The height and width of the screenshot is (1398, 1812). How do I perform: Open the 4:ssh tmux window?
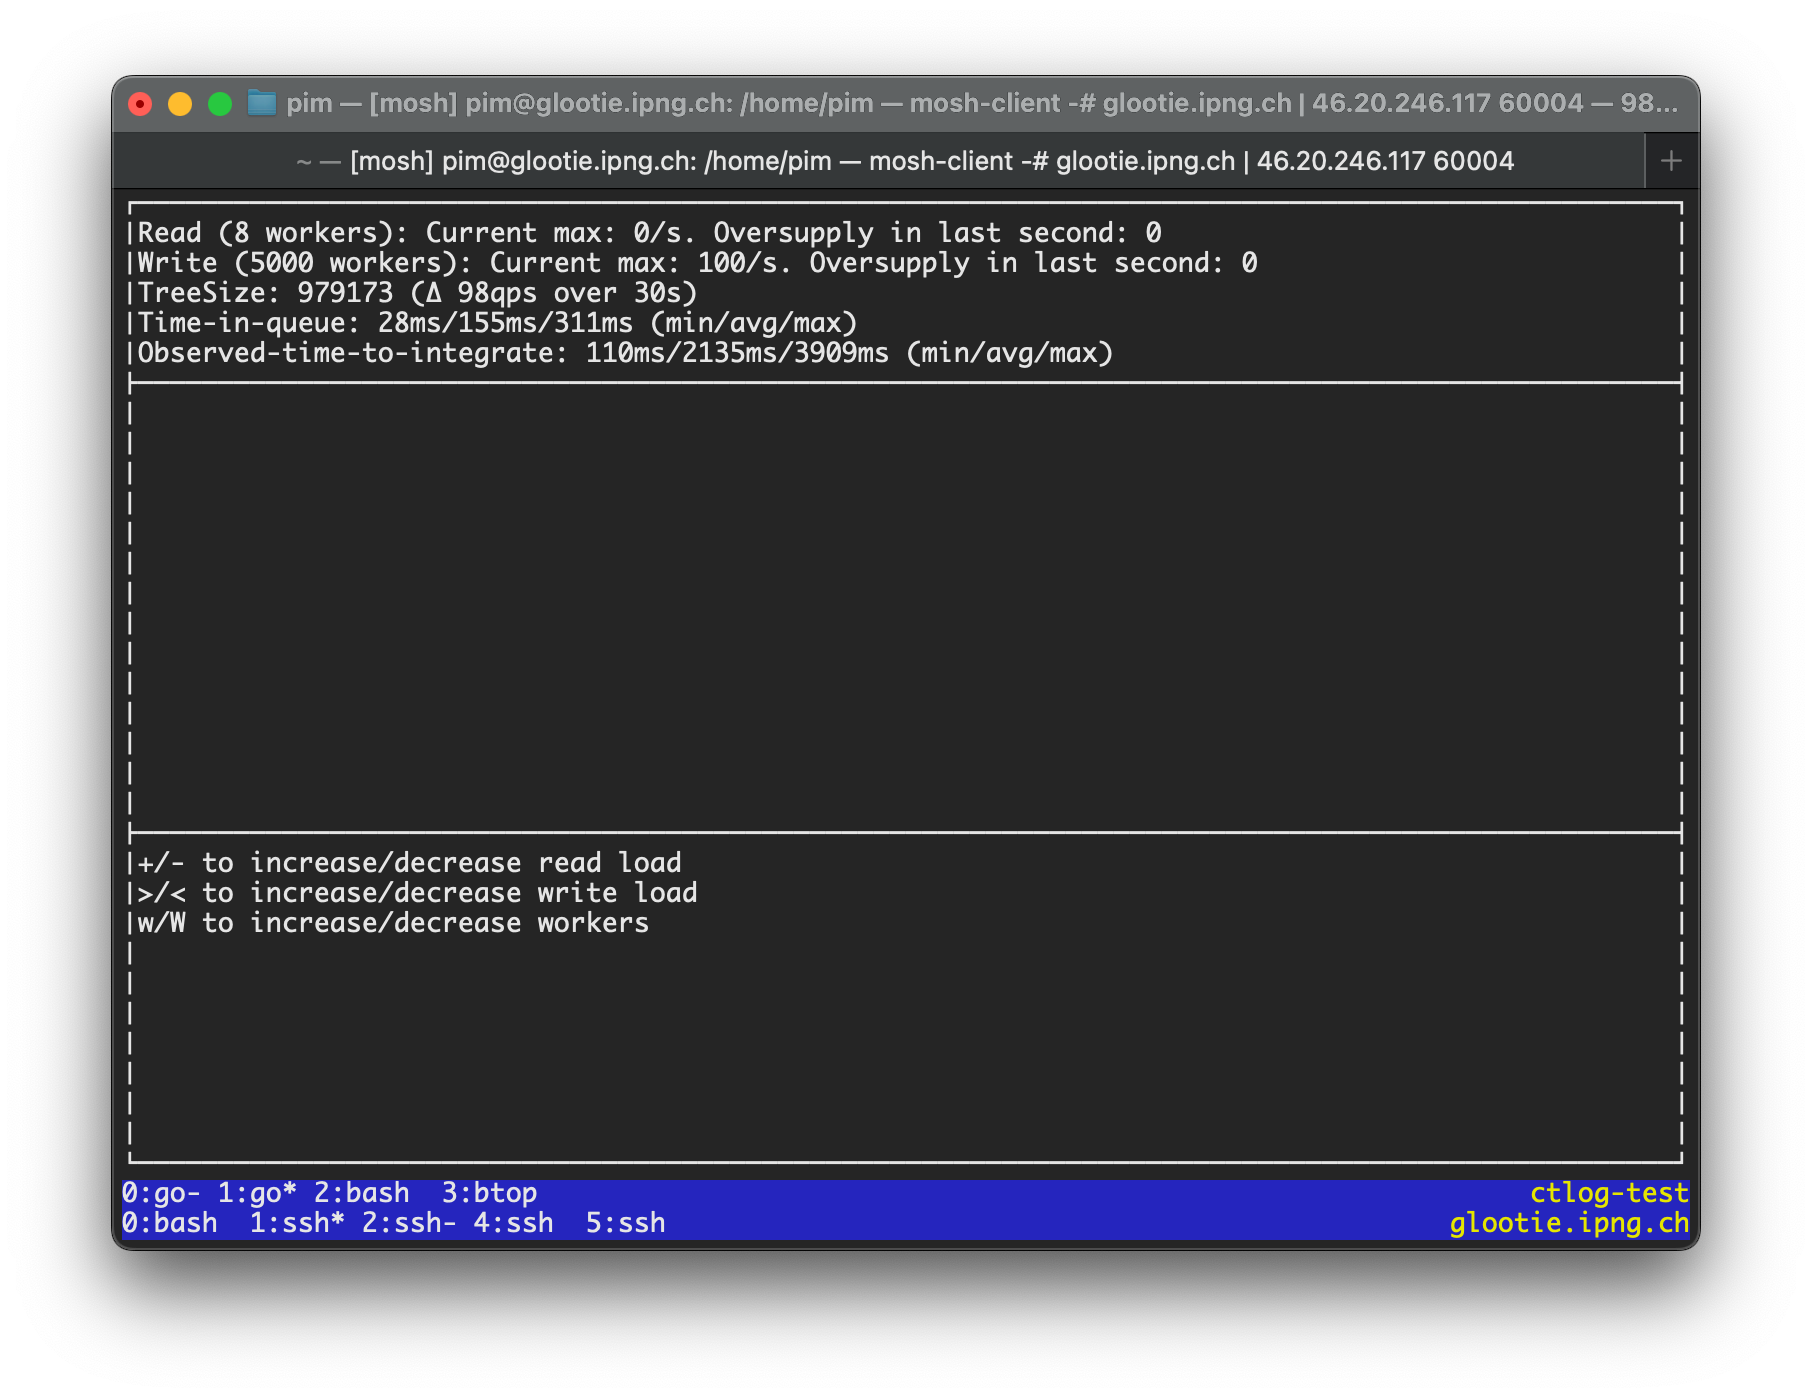click(513, 1223)
